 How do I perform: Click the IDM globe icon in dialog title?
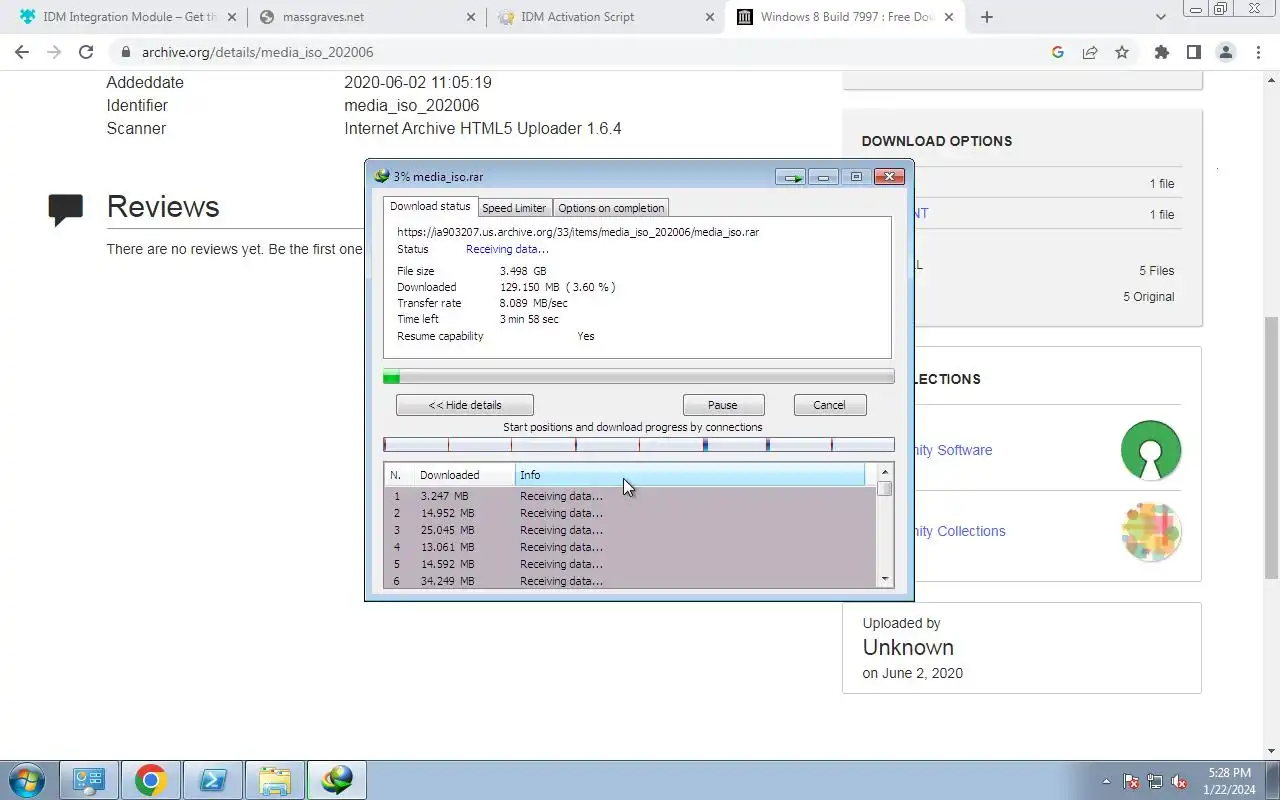point(381,176)
